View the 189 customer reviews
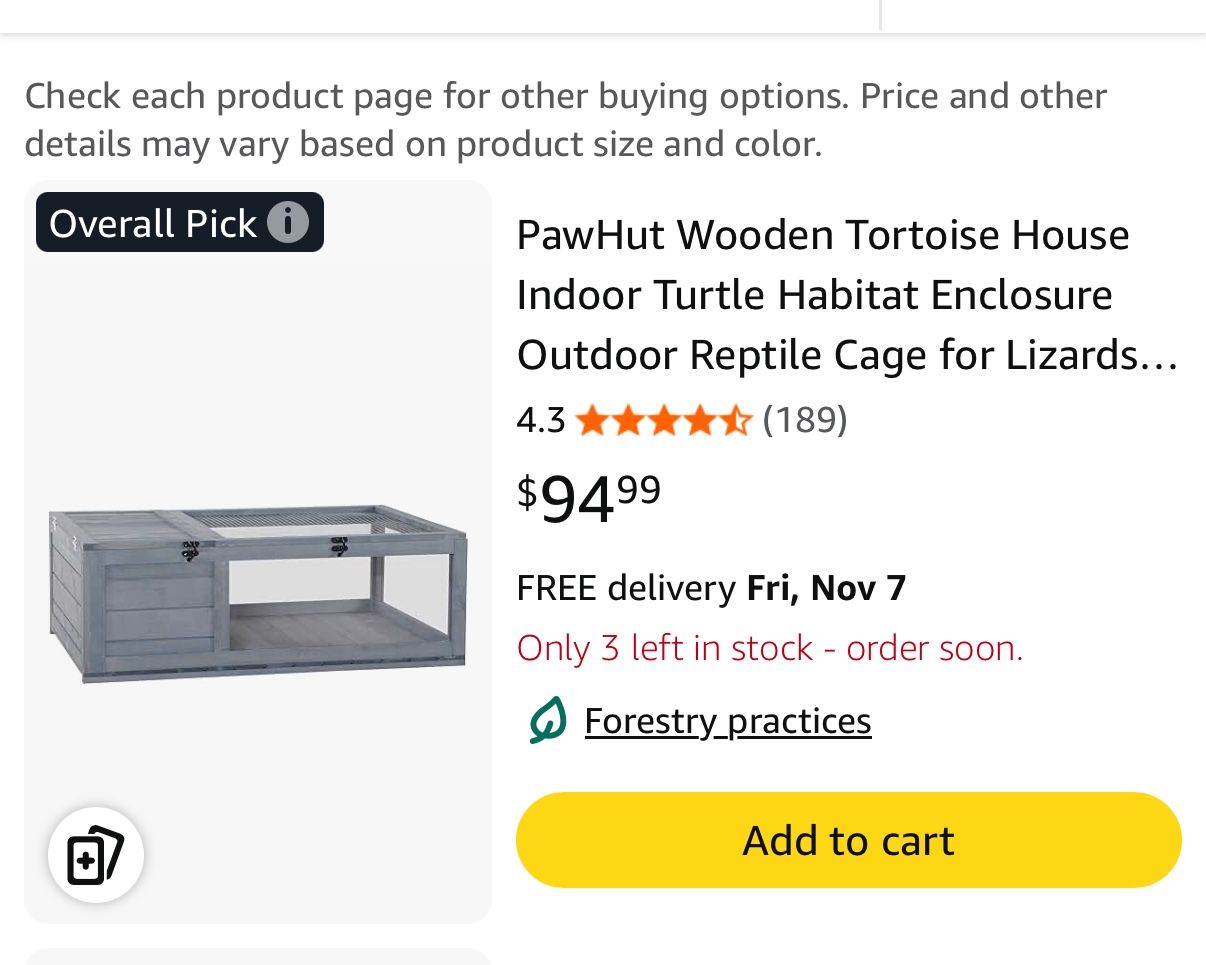 tap(804, 420)
